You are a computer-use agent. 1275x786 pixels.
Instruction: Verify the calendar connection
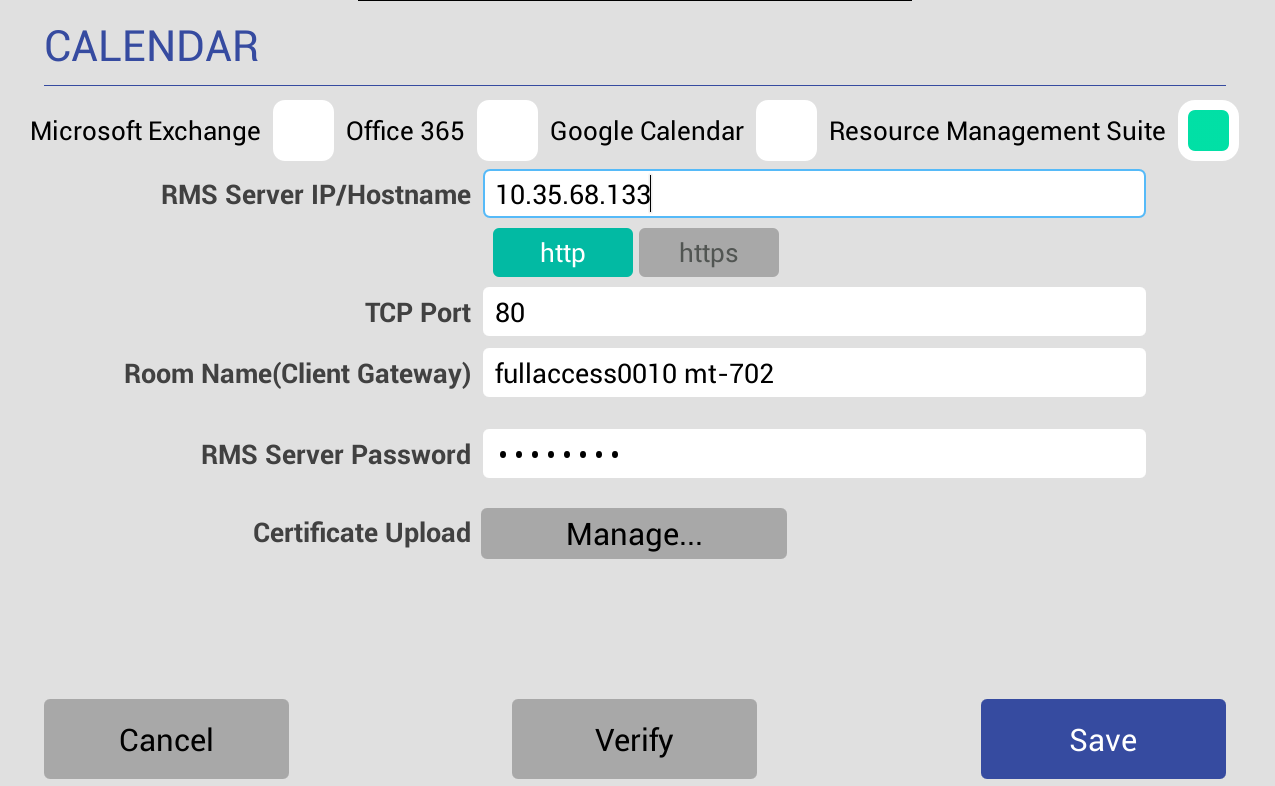[x=634, y=739]
